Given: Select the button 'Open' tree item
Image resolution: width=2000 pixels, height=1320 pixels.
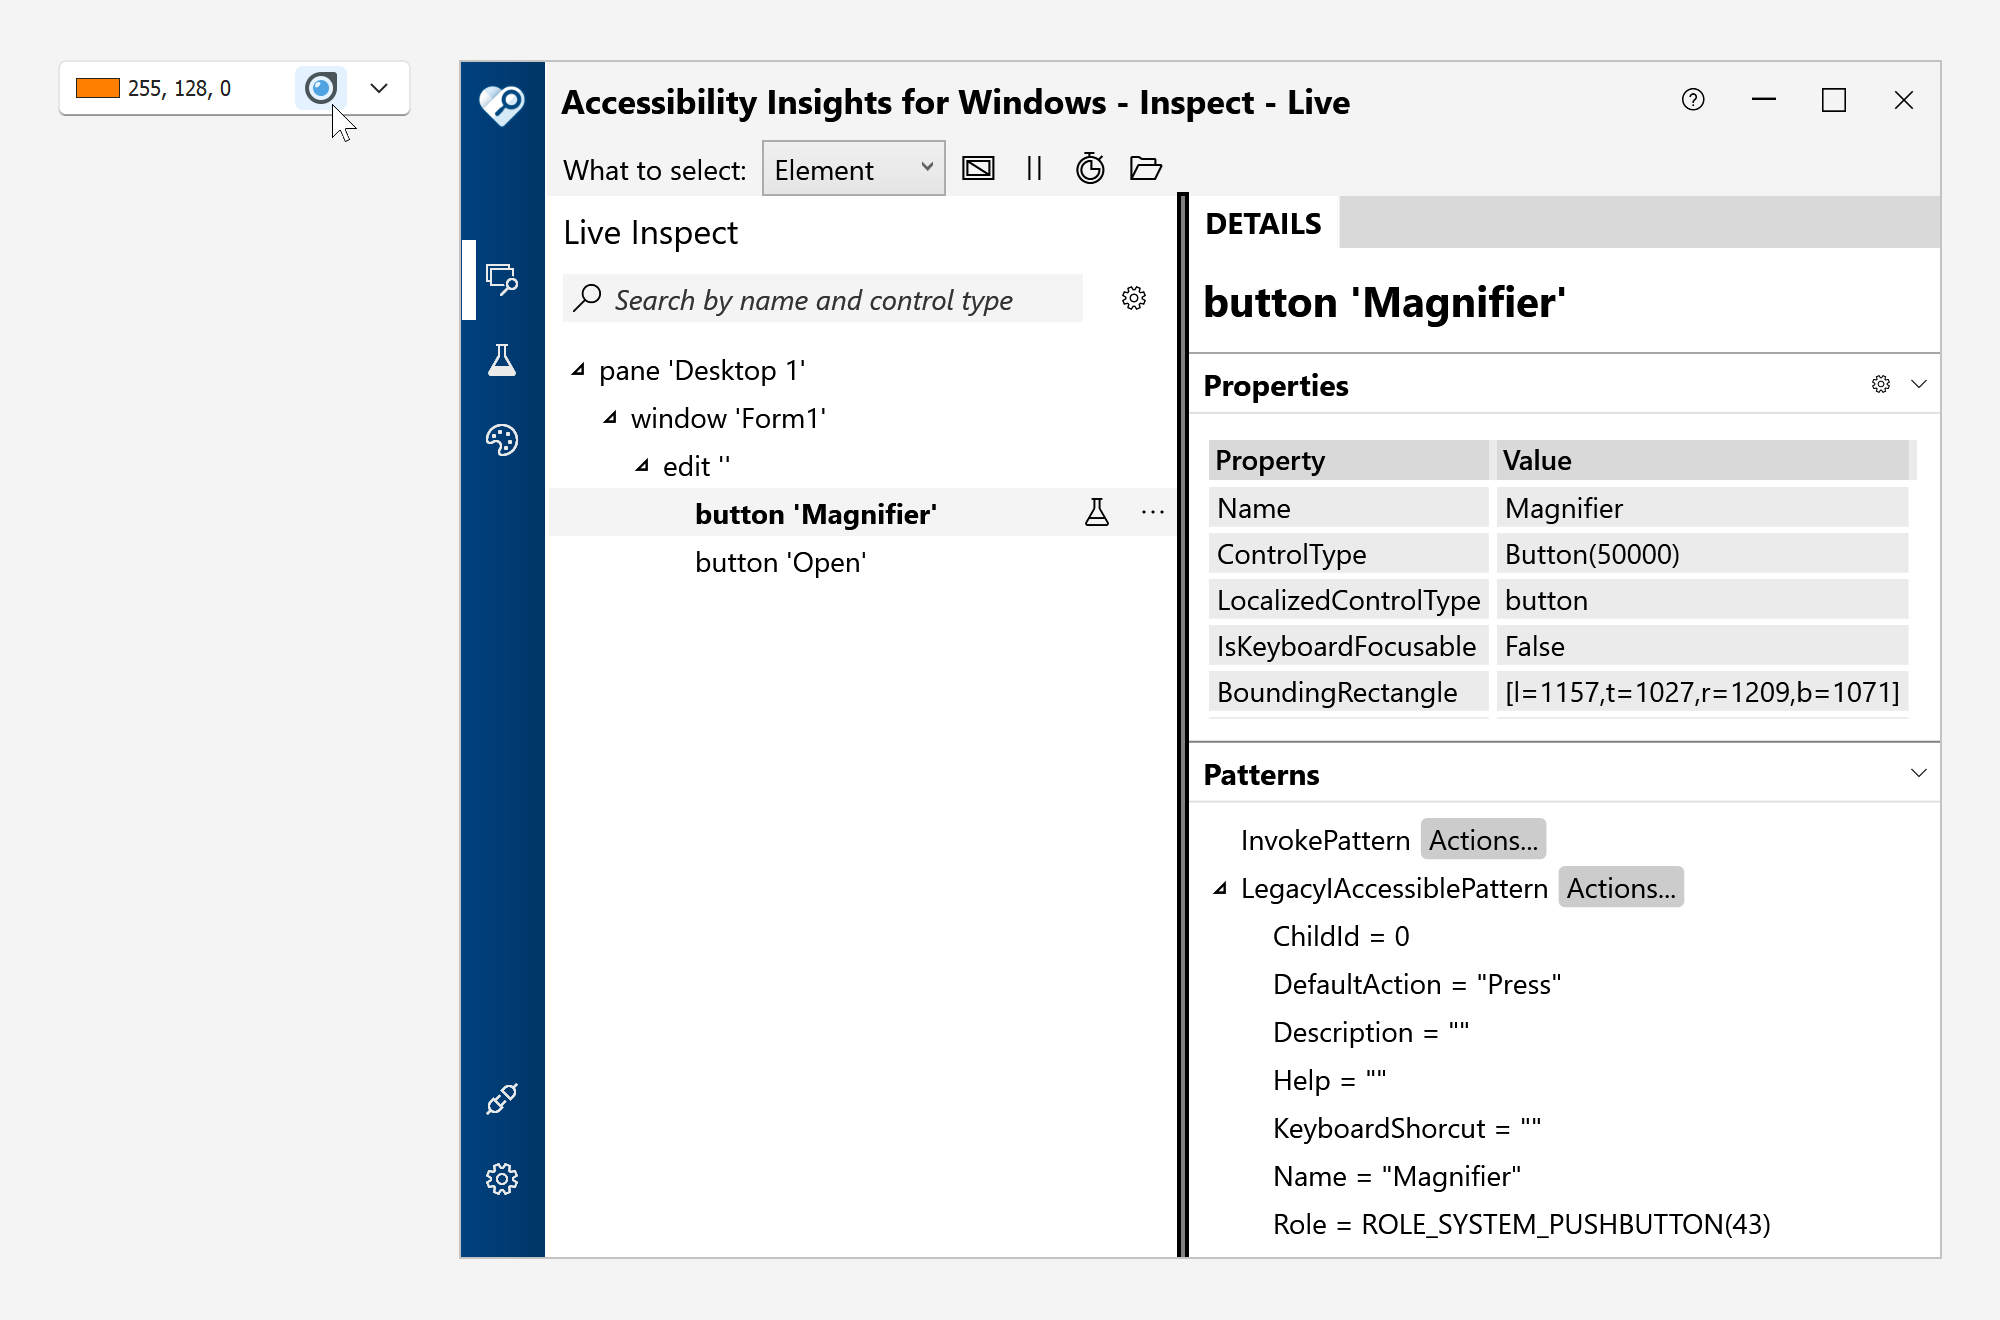Looking at the screenshot, I should 780,562.
